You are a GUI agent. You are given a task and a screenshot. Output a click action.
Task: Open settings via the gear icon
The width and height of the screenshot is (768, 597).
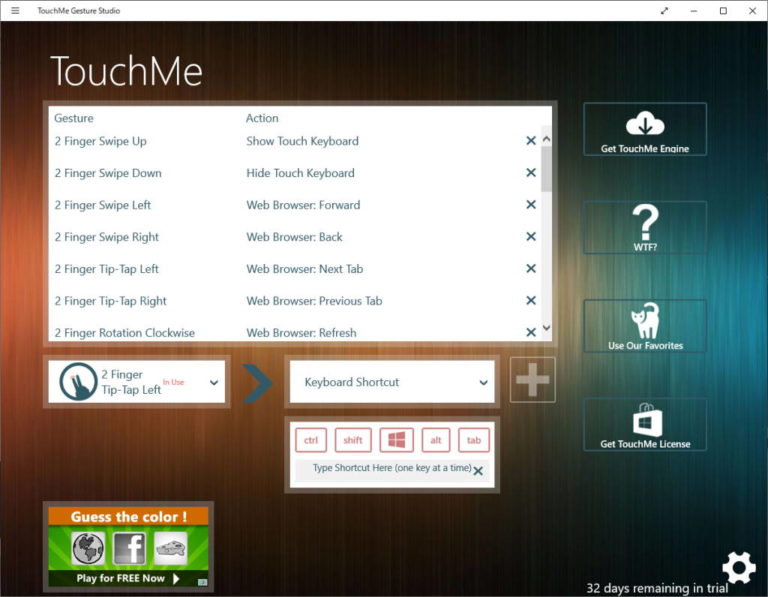(739, 567)
